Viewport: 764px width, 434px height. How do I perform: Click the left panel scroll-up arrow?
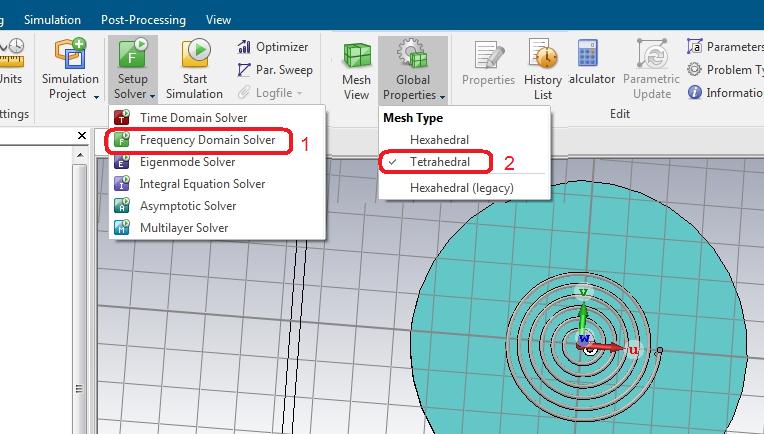pyautogui.click(x=80, y=156)
